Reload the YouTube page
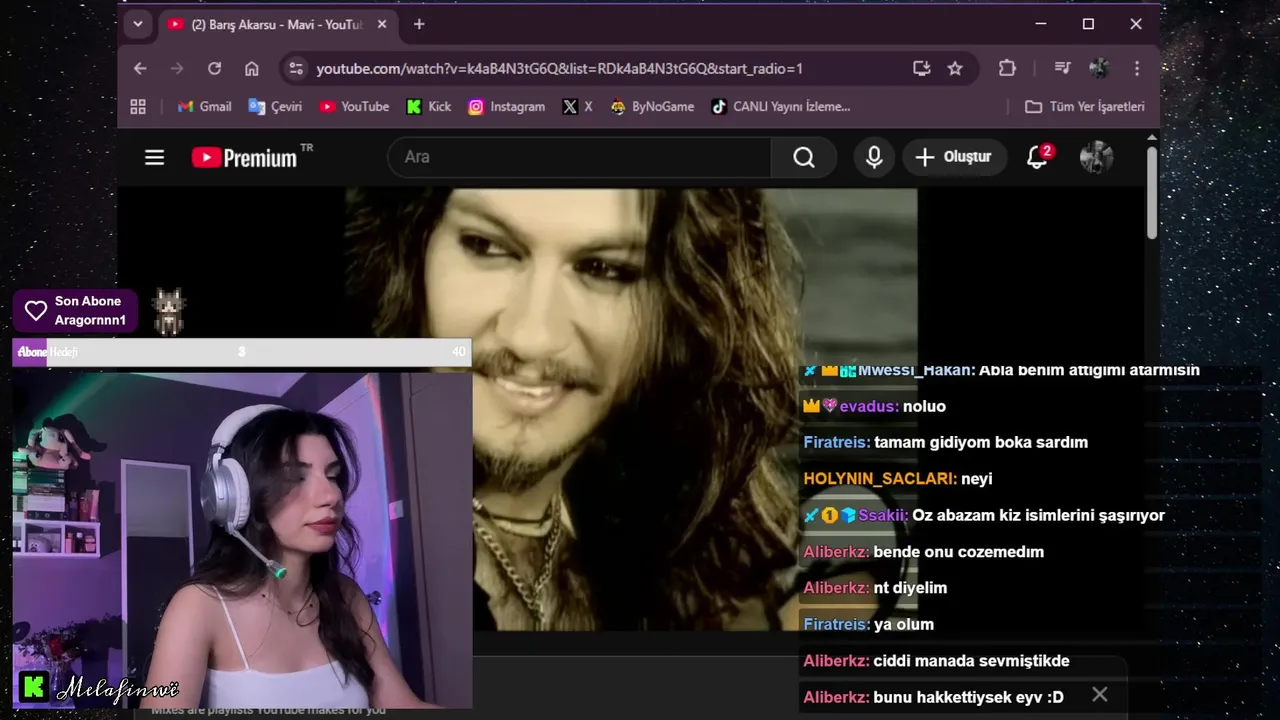This screenshot has height=720, width=1280. [214, 68]
